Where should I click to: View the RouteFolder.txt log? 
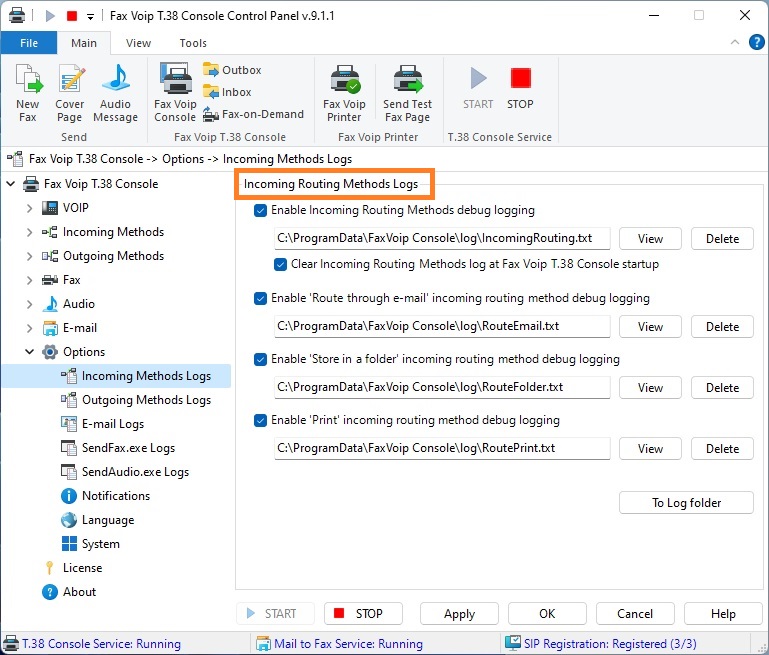click(650, 388)
